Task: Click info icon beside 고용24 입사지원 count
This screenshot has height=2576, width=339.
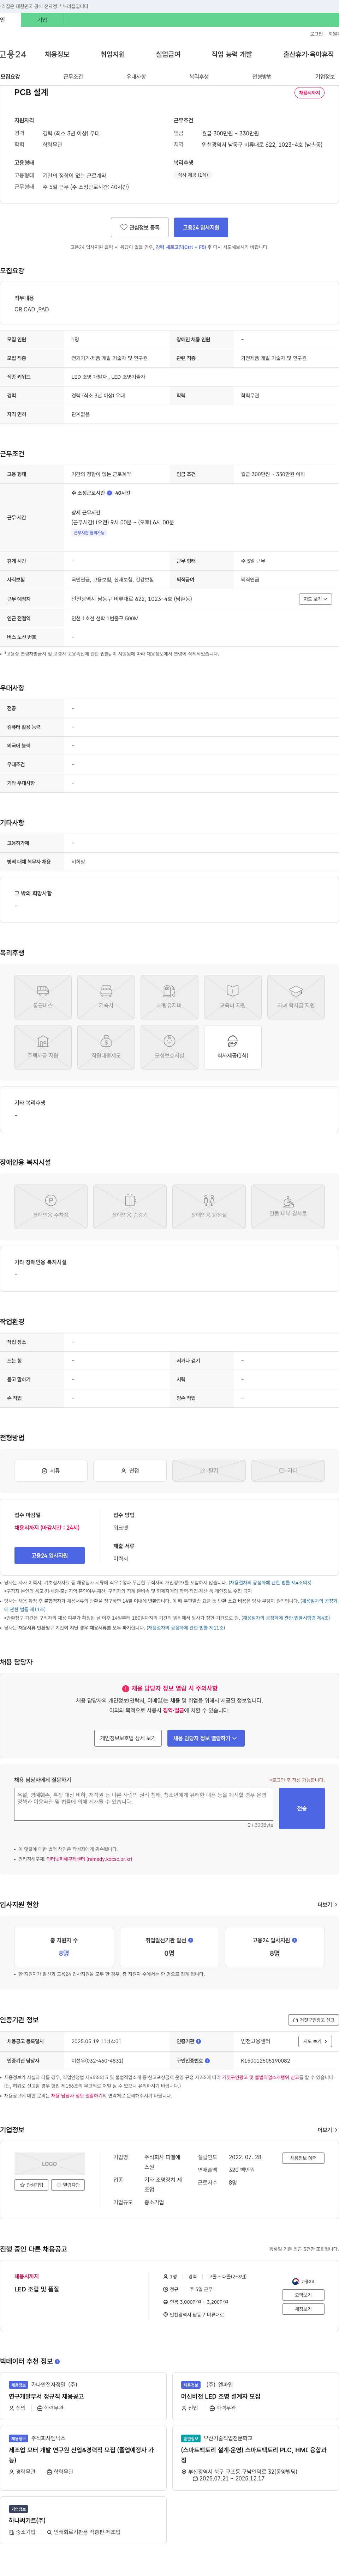Action: [x=294, y=1940]
